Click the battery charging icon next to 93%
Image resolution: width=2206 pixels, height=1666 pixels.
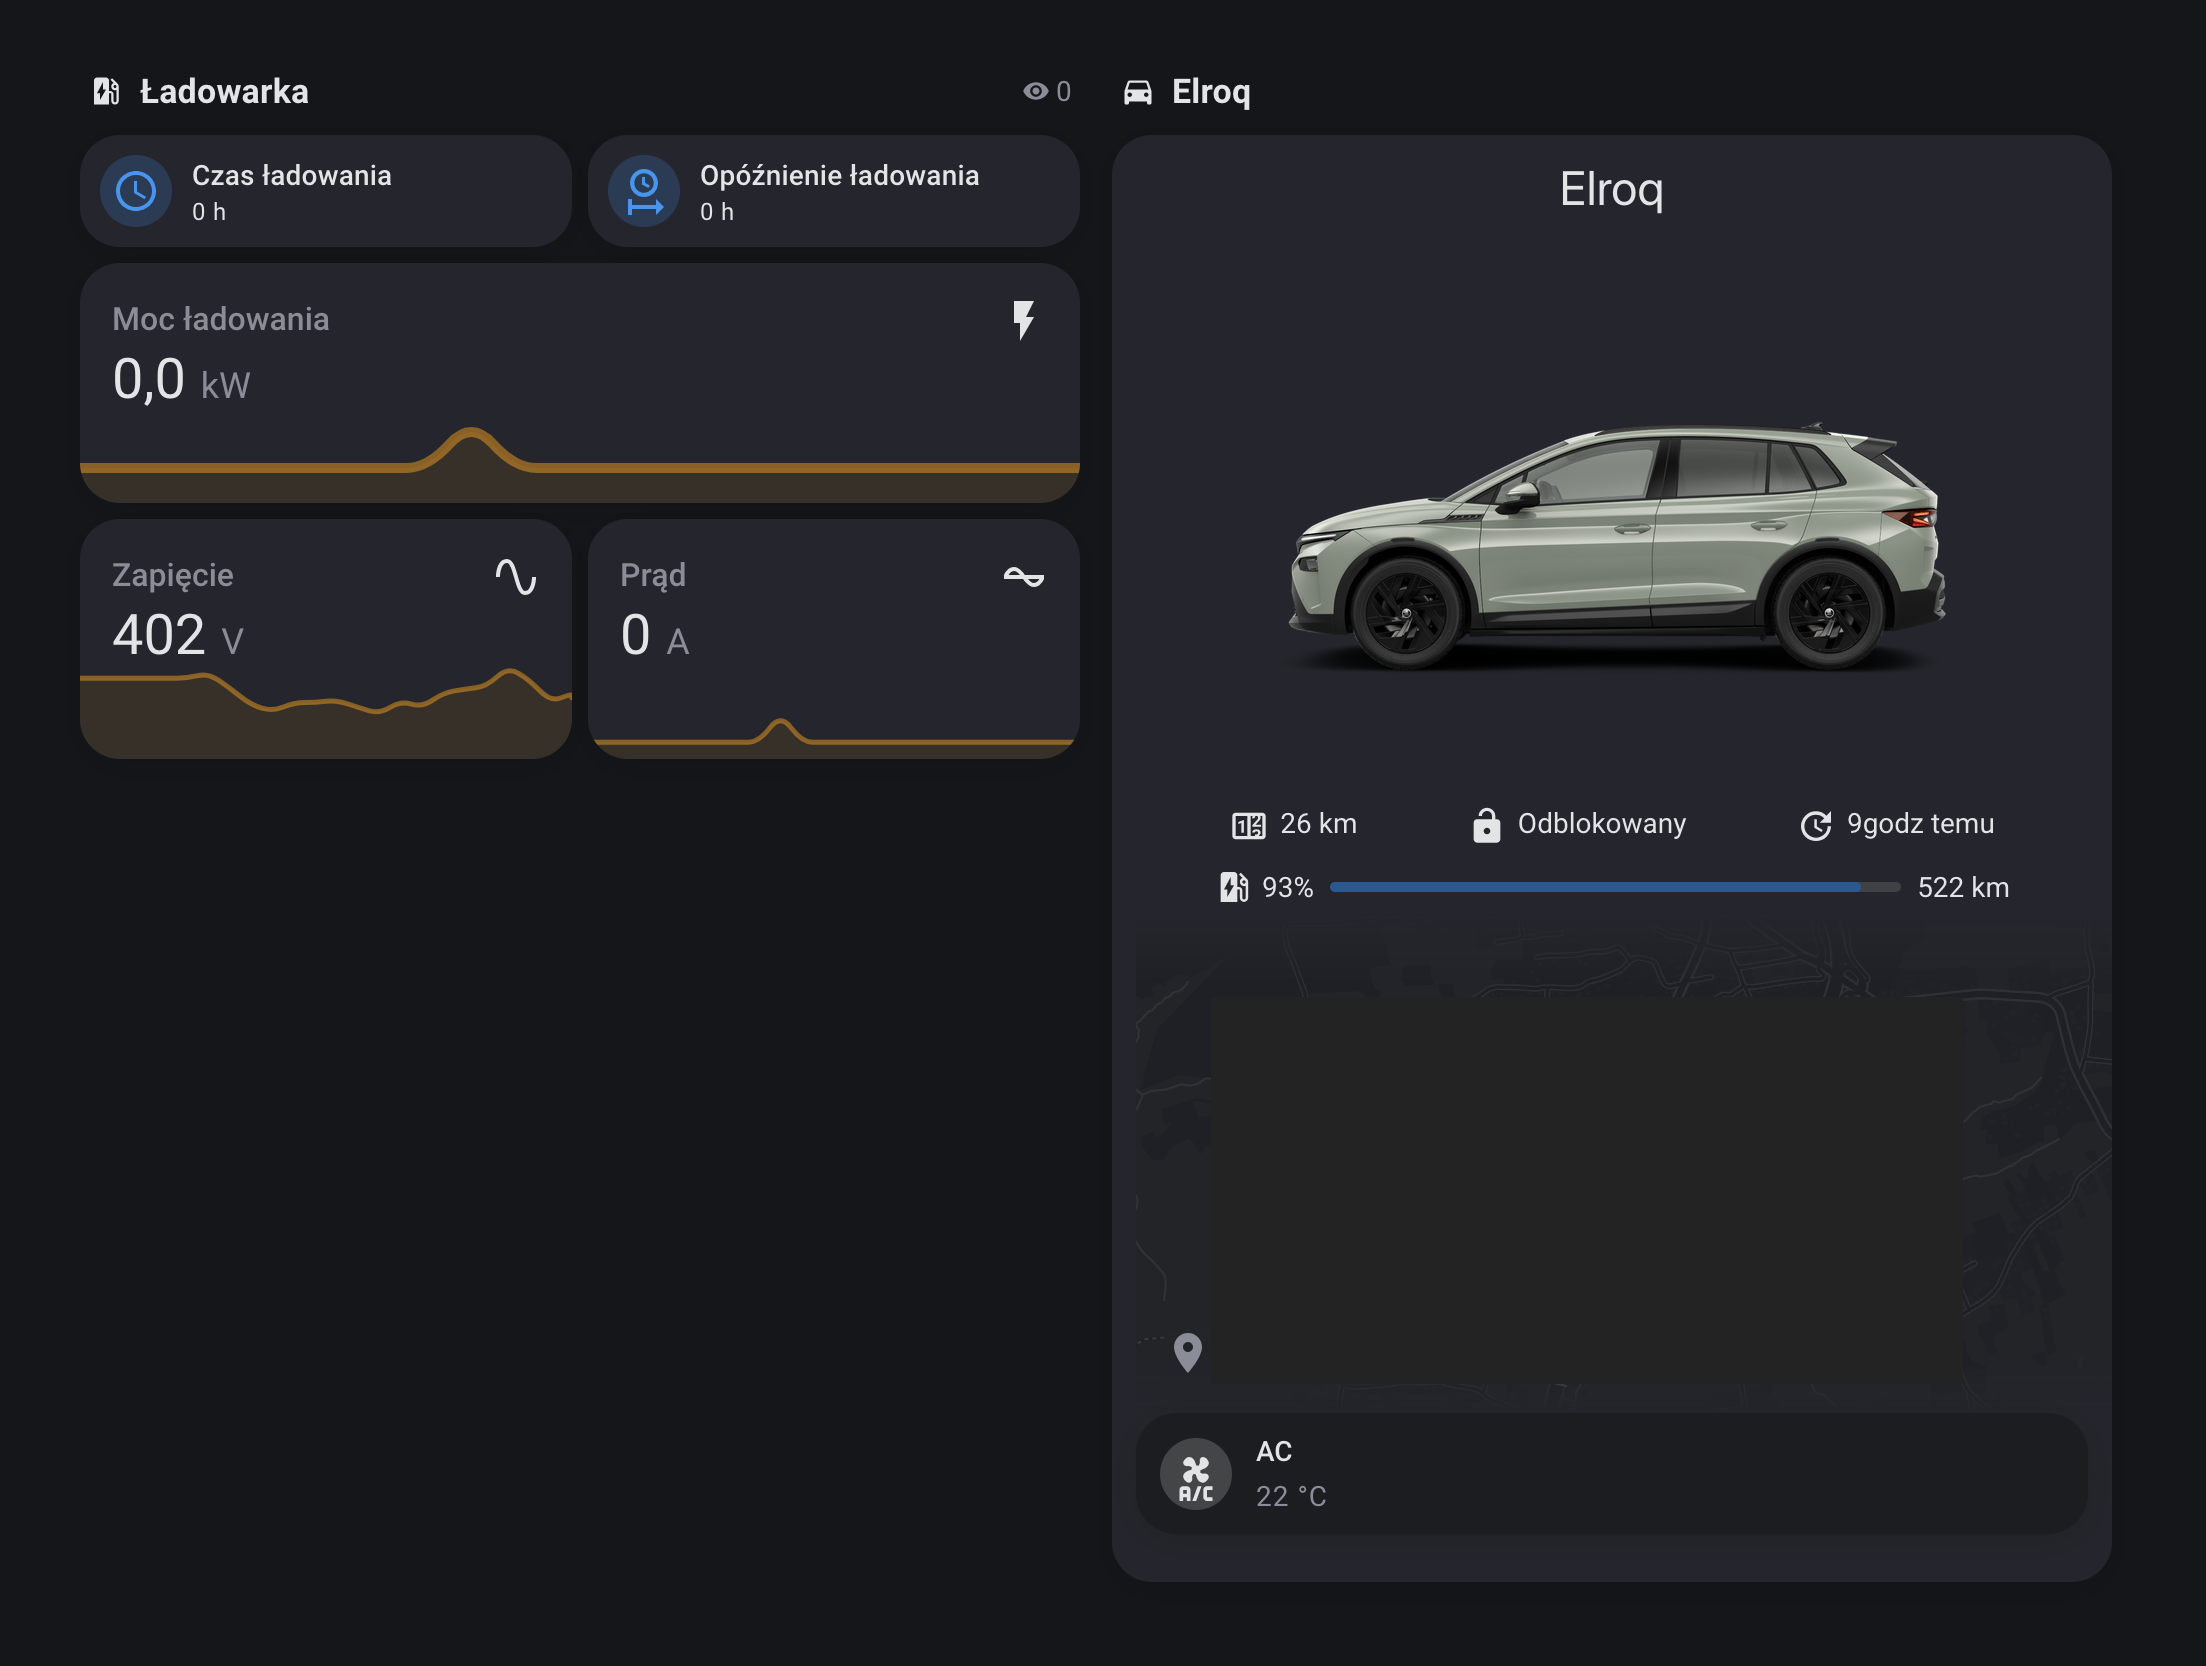1234,887
